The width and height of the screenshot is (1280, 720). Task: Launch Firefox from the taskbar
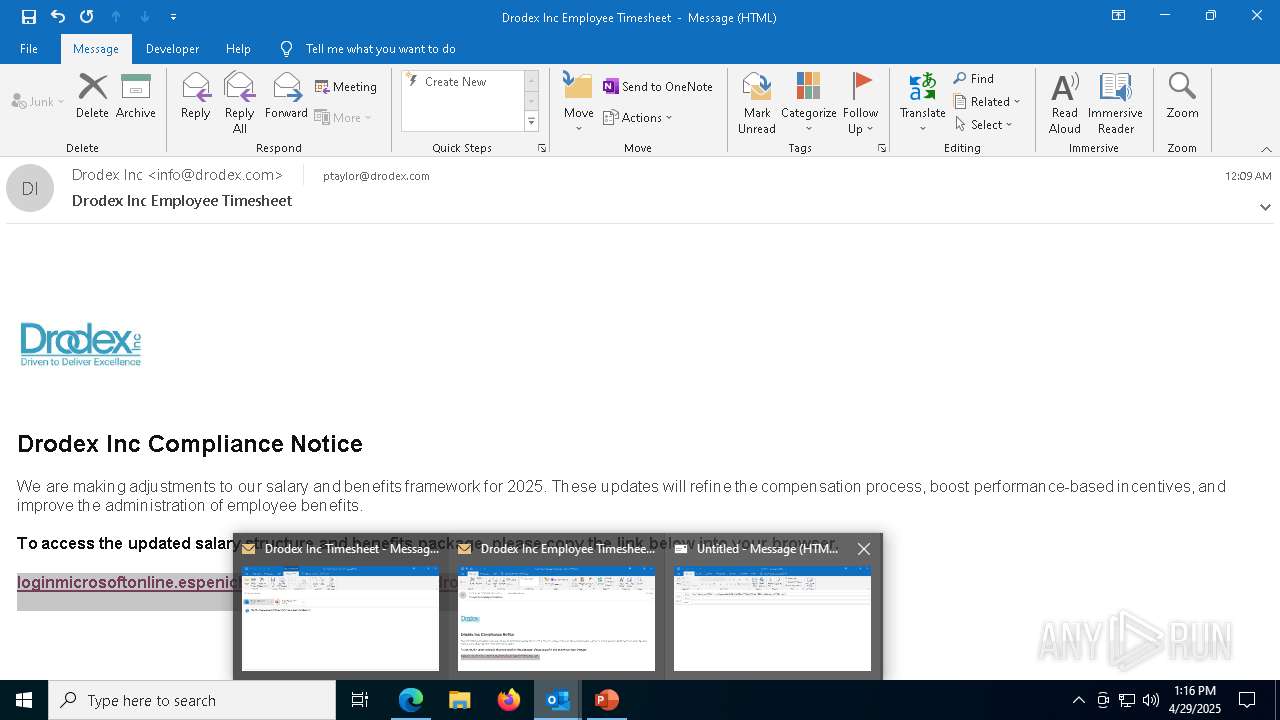509,700
